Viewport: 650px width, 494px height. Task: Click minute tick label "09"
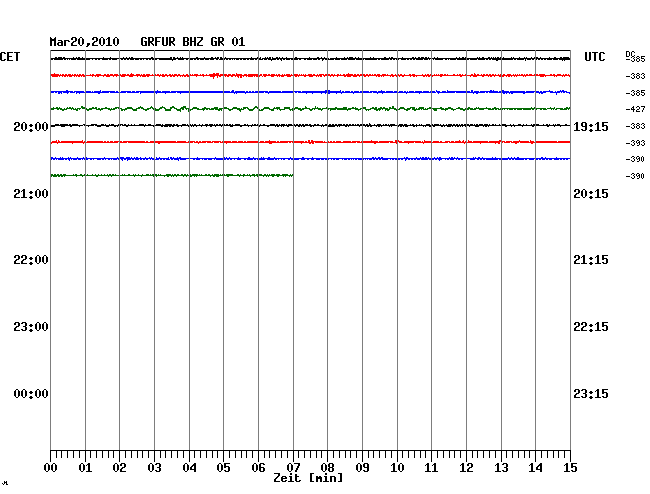point(362,468)
